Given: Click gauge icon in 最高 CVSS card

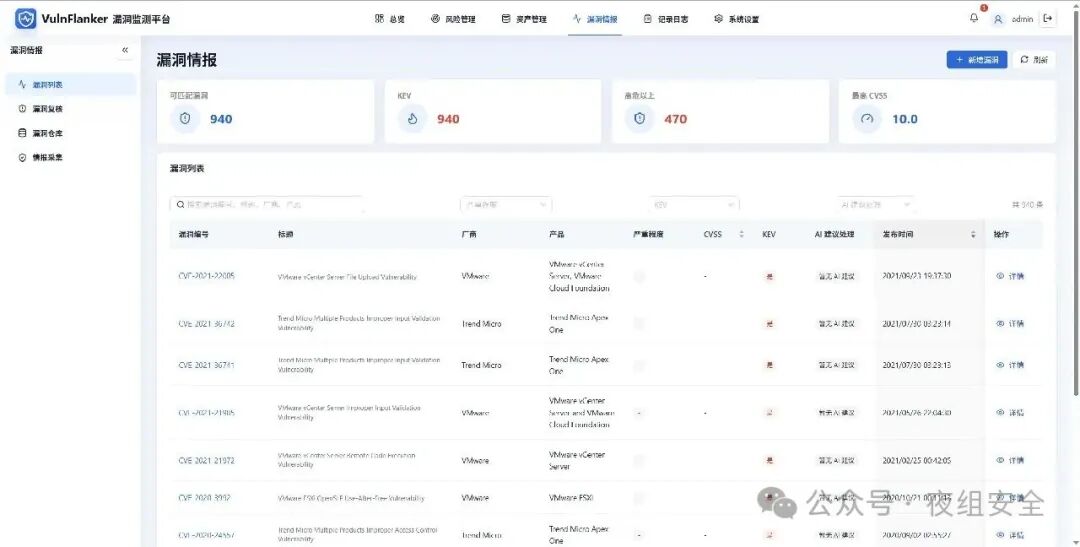Looking at the screenshot, I should point(866,118).
